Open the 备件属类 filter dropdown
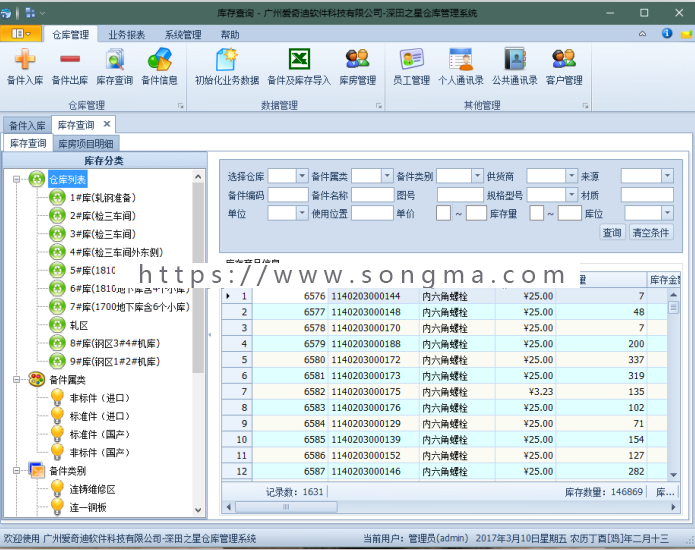The image size is (695, 550). (387, 176)
